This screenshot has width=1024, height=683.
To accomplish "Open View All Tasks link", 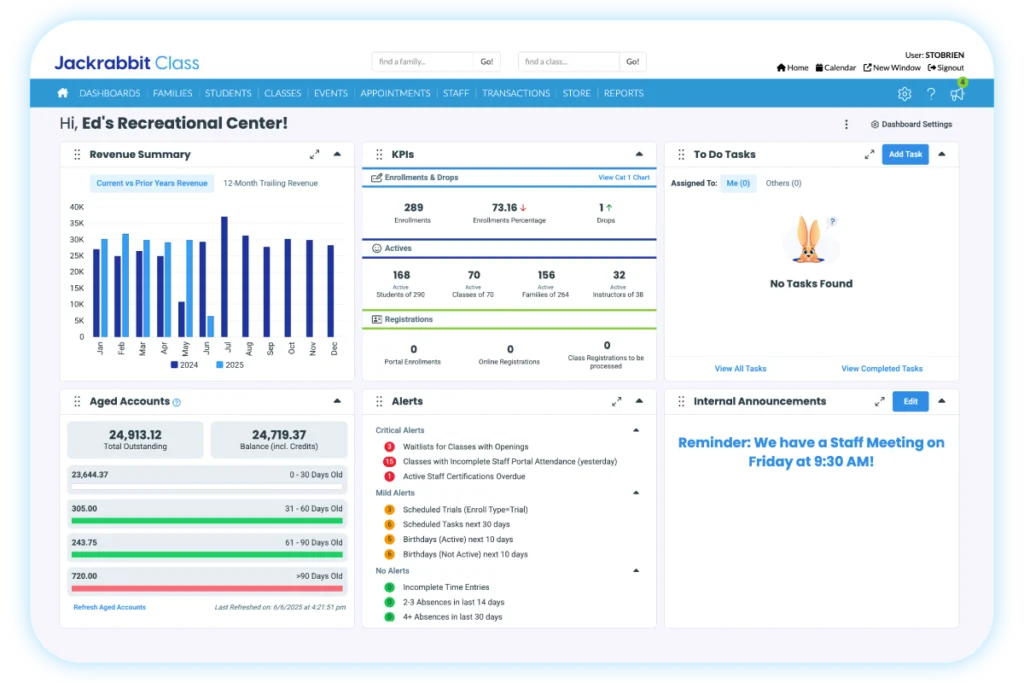I will (x=741, y=369).
